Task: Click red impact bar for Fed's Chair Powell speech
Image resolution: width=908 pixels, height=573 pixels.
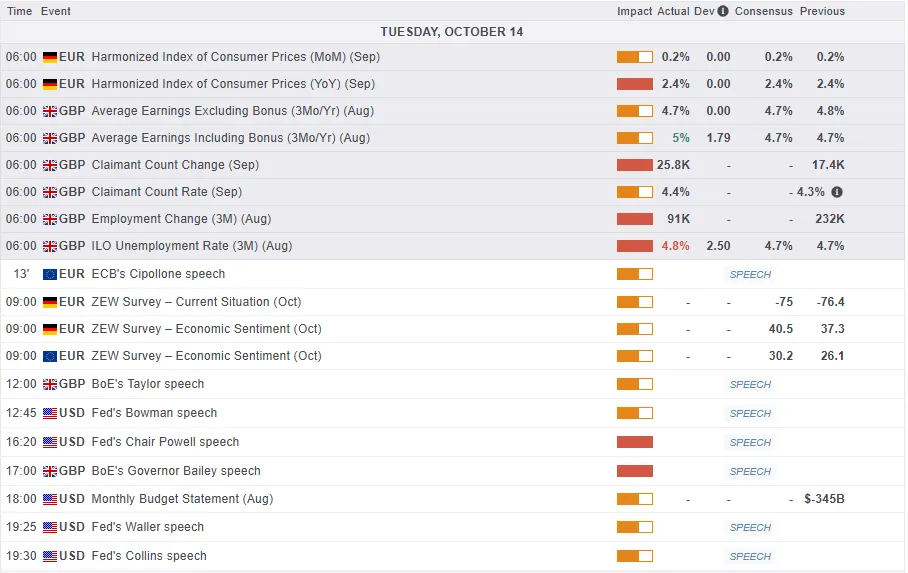Action: tap(634, 442)
